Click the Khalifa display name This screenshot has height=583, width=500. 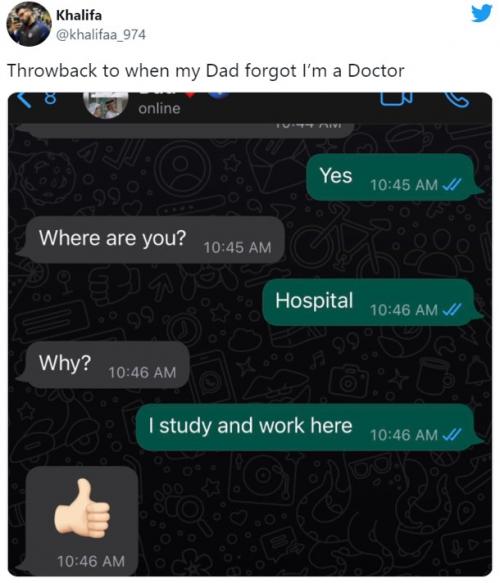pyautogui.click(x=79, y=15)
